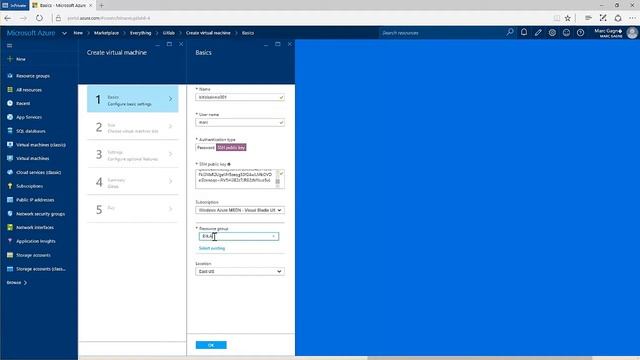Go to New breadcrumb
The height and width of the screenshot is (360, 640).
point(78,33)
